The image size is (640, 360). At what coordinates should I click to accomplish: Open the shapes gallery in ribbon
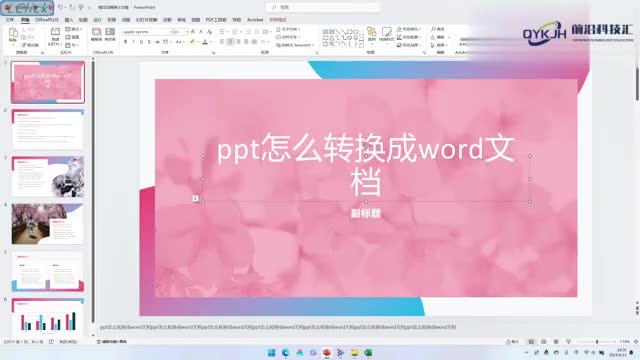[x=342, y=37]
